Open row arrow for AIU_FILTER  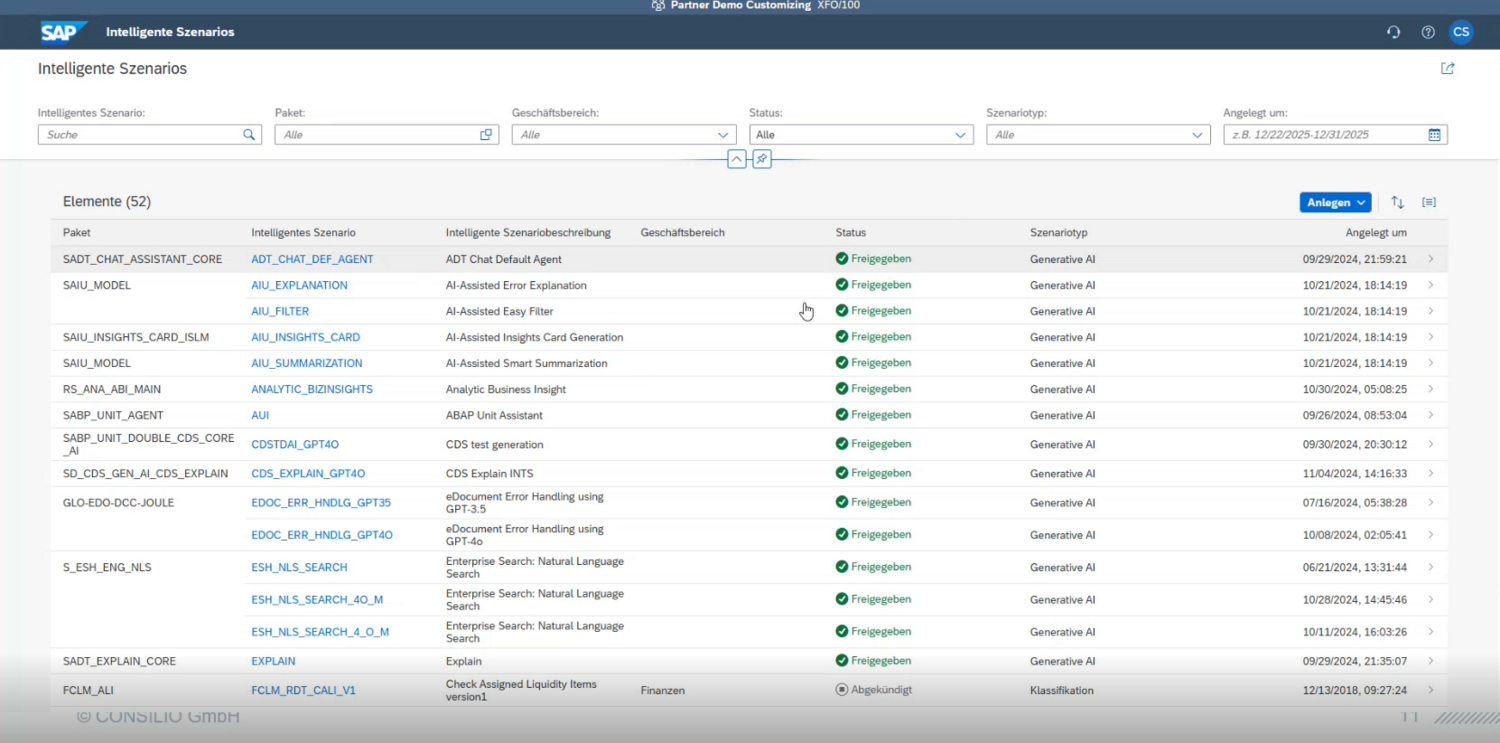click(1431, 311)
